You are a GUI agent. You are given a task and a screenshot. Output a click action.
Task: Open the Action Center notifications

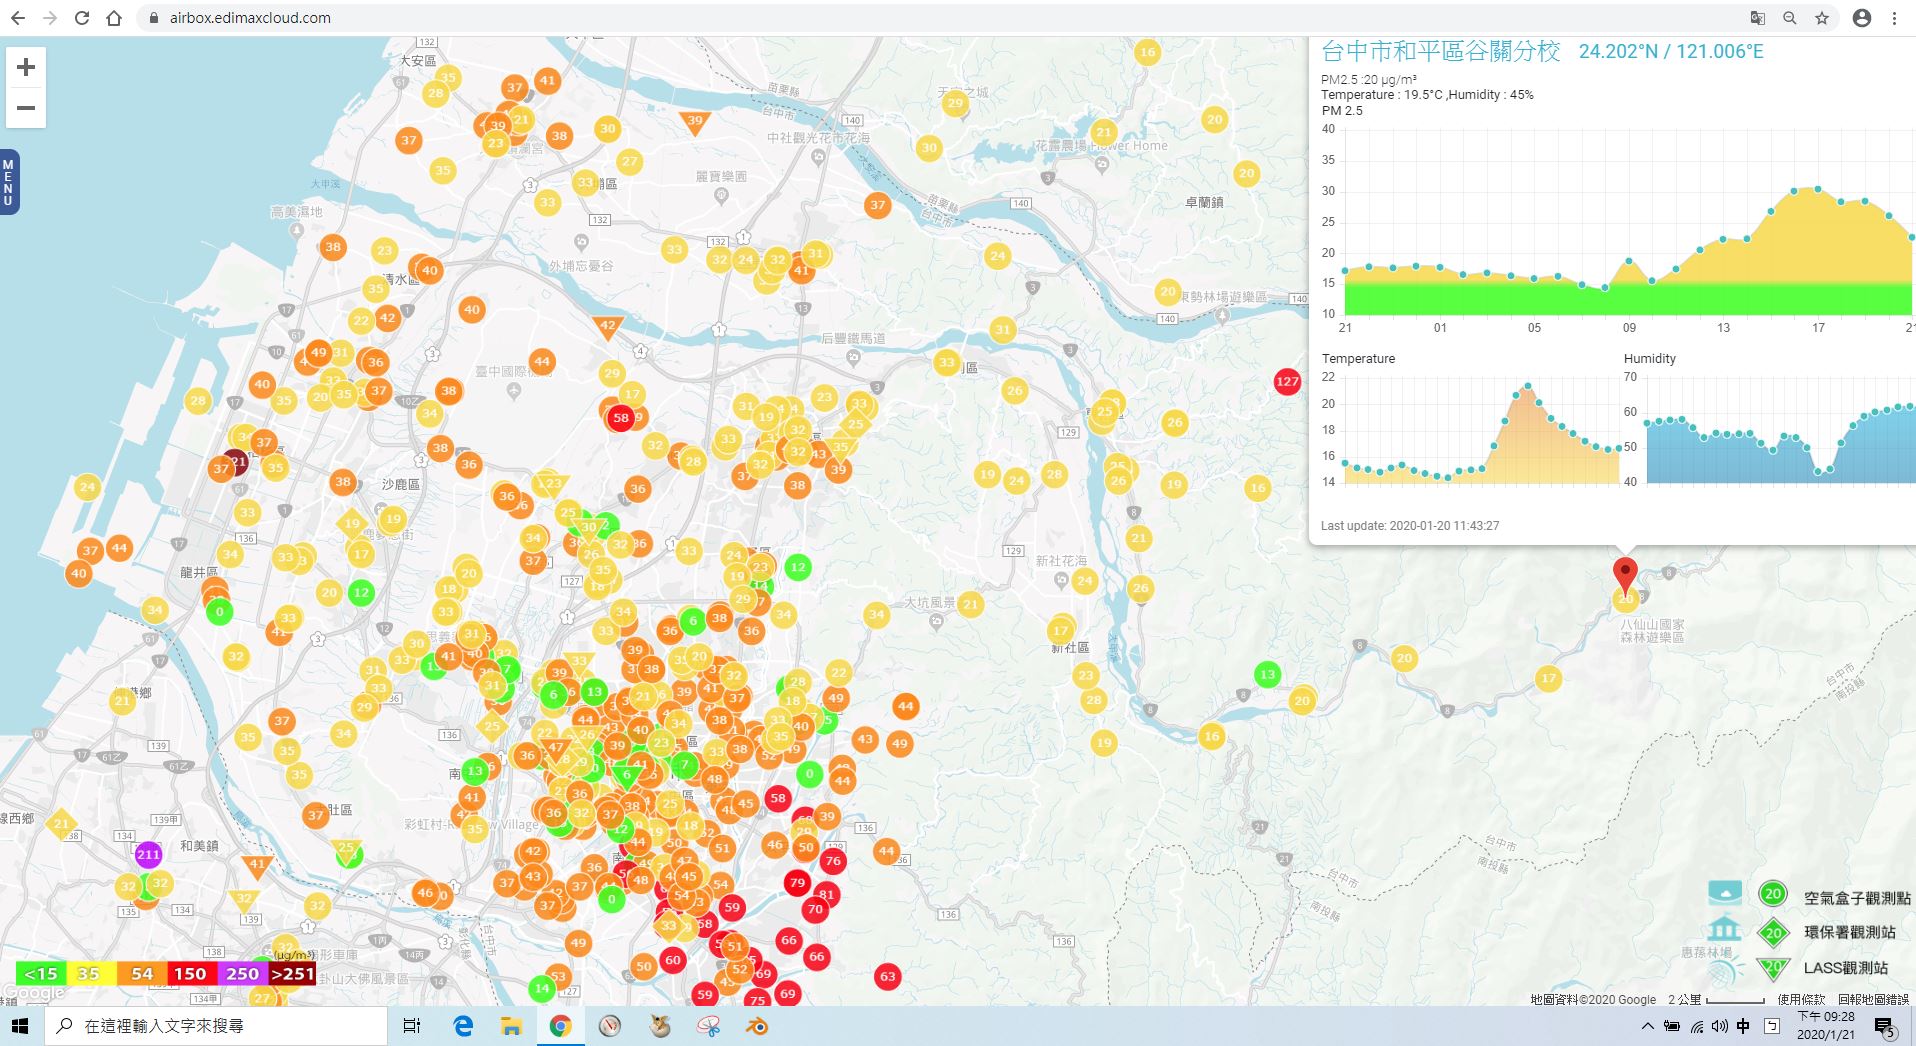pyautogui.click(x=1884, y=1027)
